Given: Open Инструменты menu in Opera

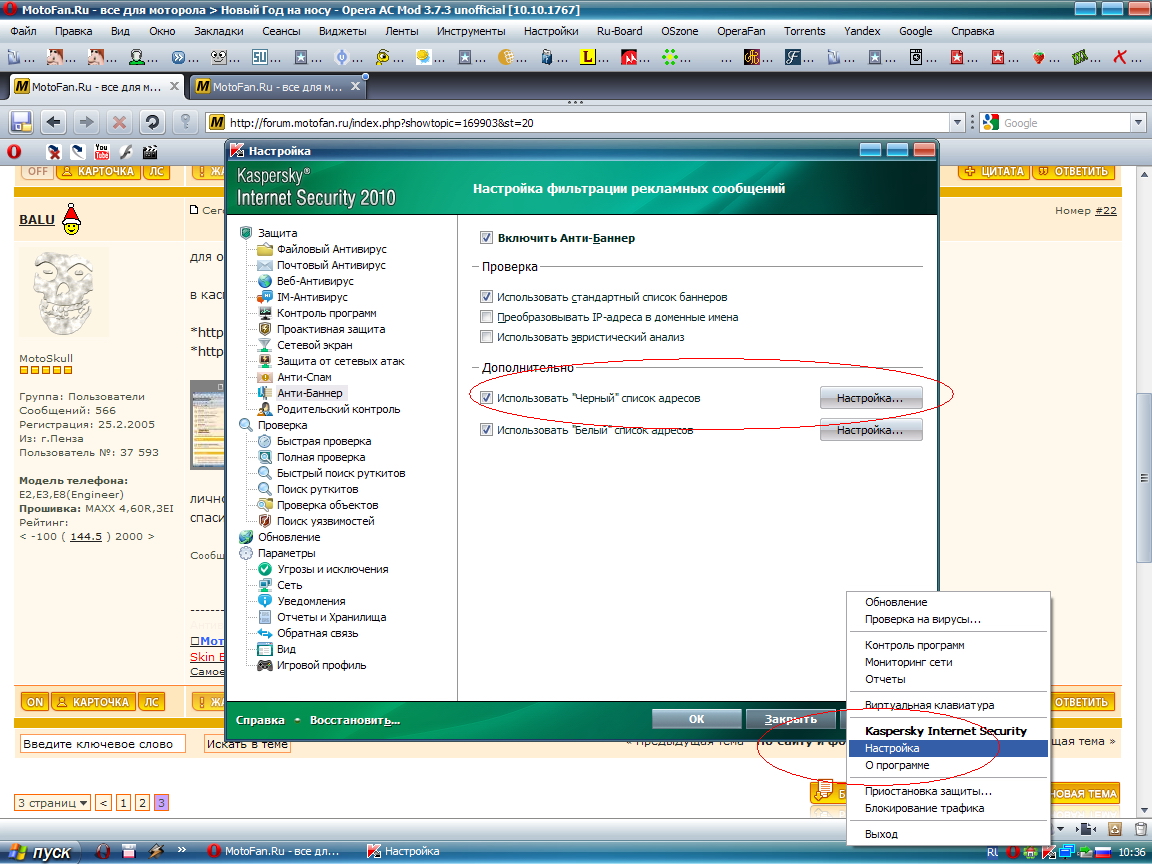Looking at the screenshot, I should click(471, 31).
